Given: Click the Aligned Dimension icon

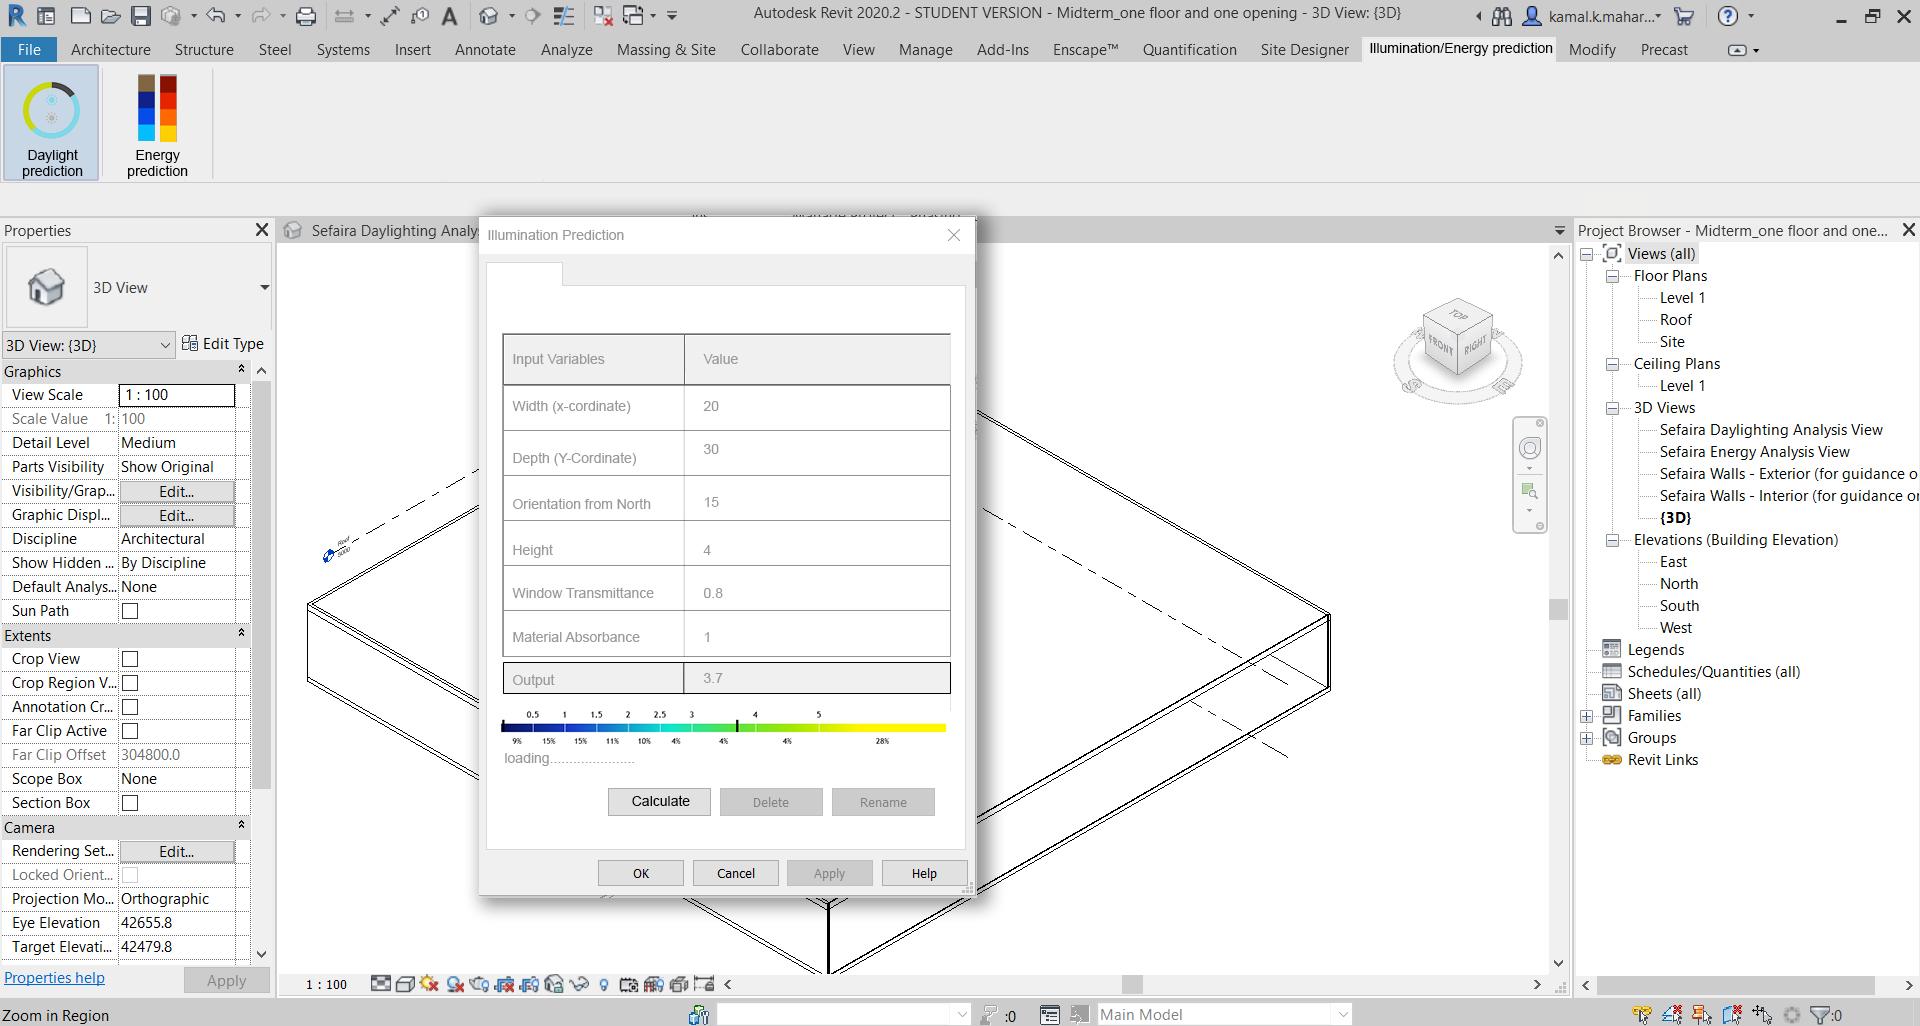Looking at the screenshot, I should click(390, 16).
